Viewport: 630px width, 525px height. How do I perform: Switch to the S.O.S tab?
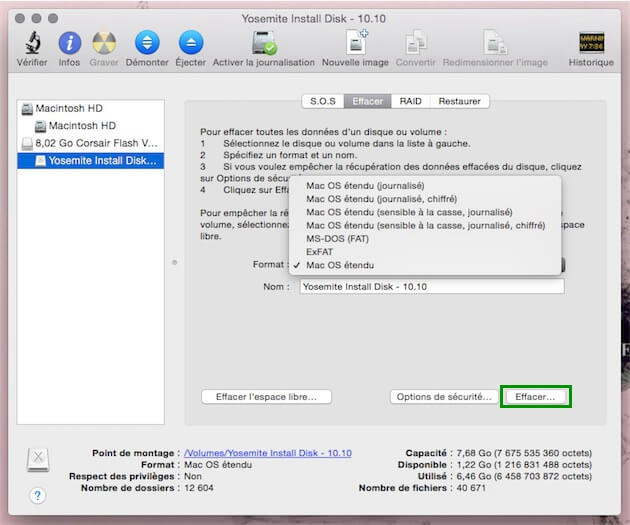coord(323,101)
